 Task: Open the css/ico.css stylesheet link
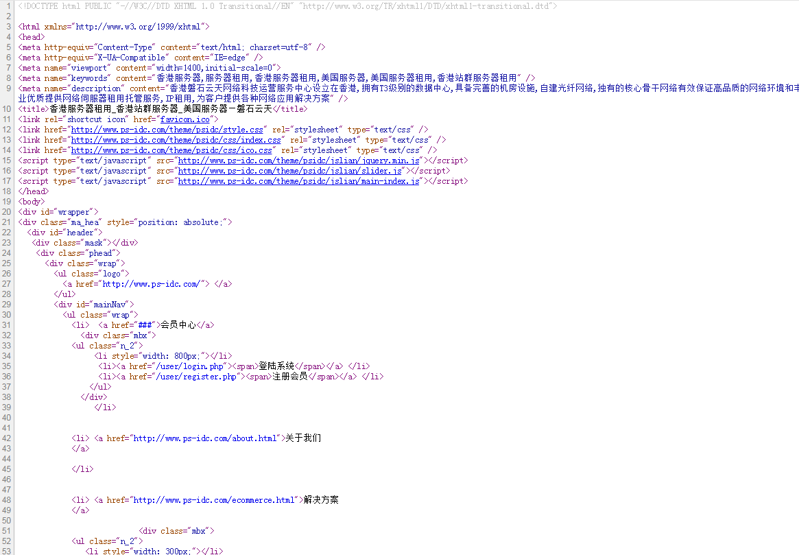pyautogui.click(x=172, y=150)
